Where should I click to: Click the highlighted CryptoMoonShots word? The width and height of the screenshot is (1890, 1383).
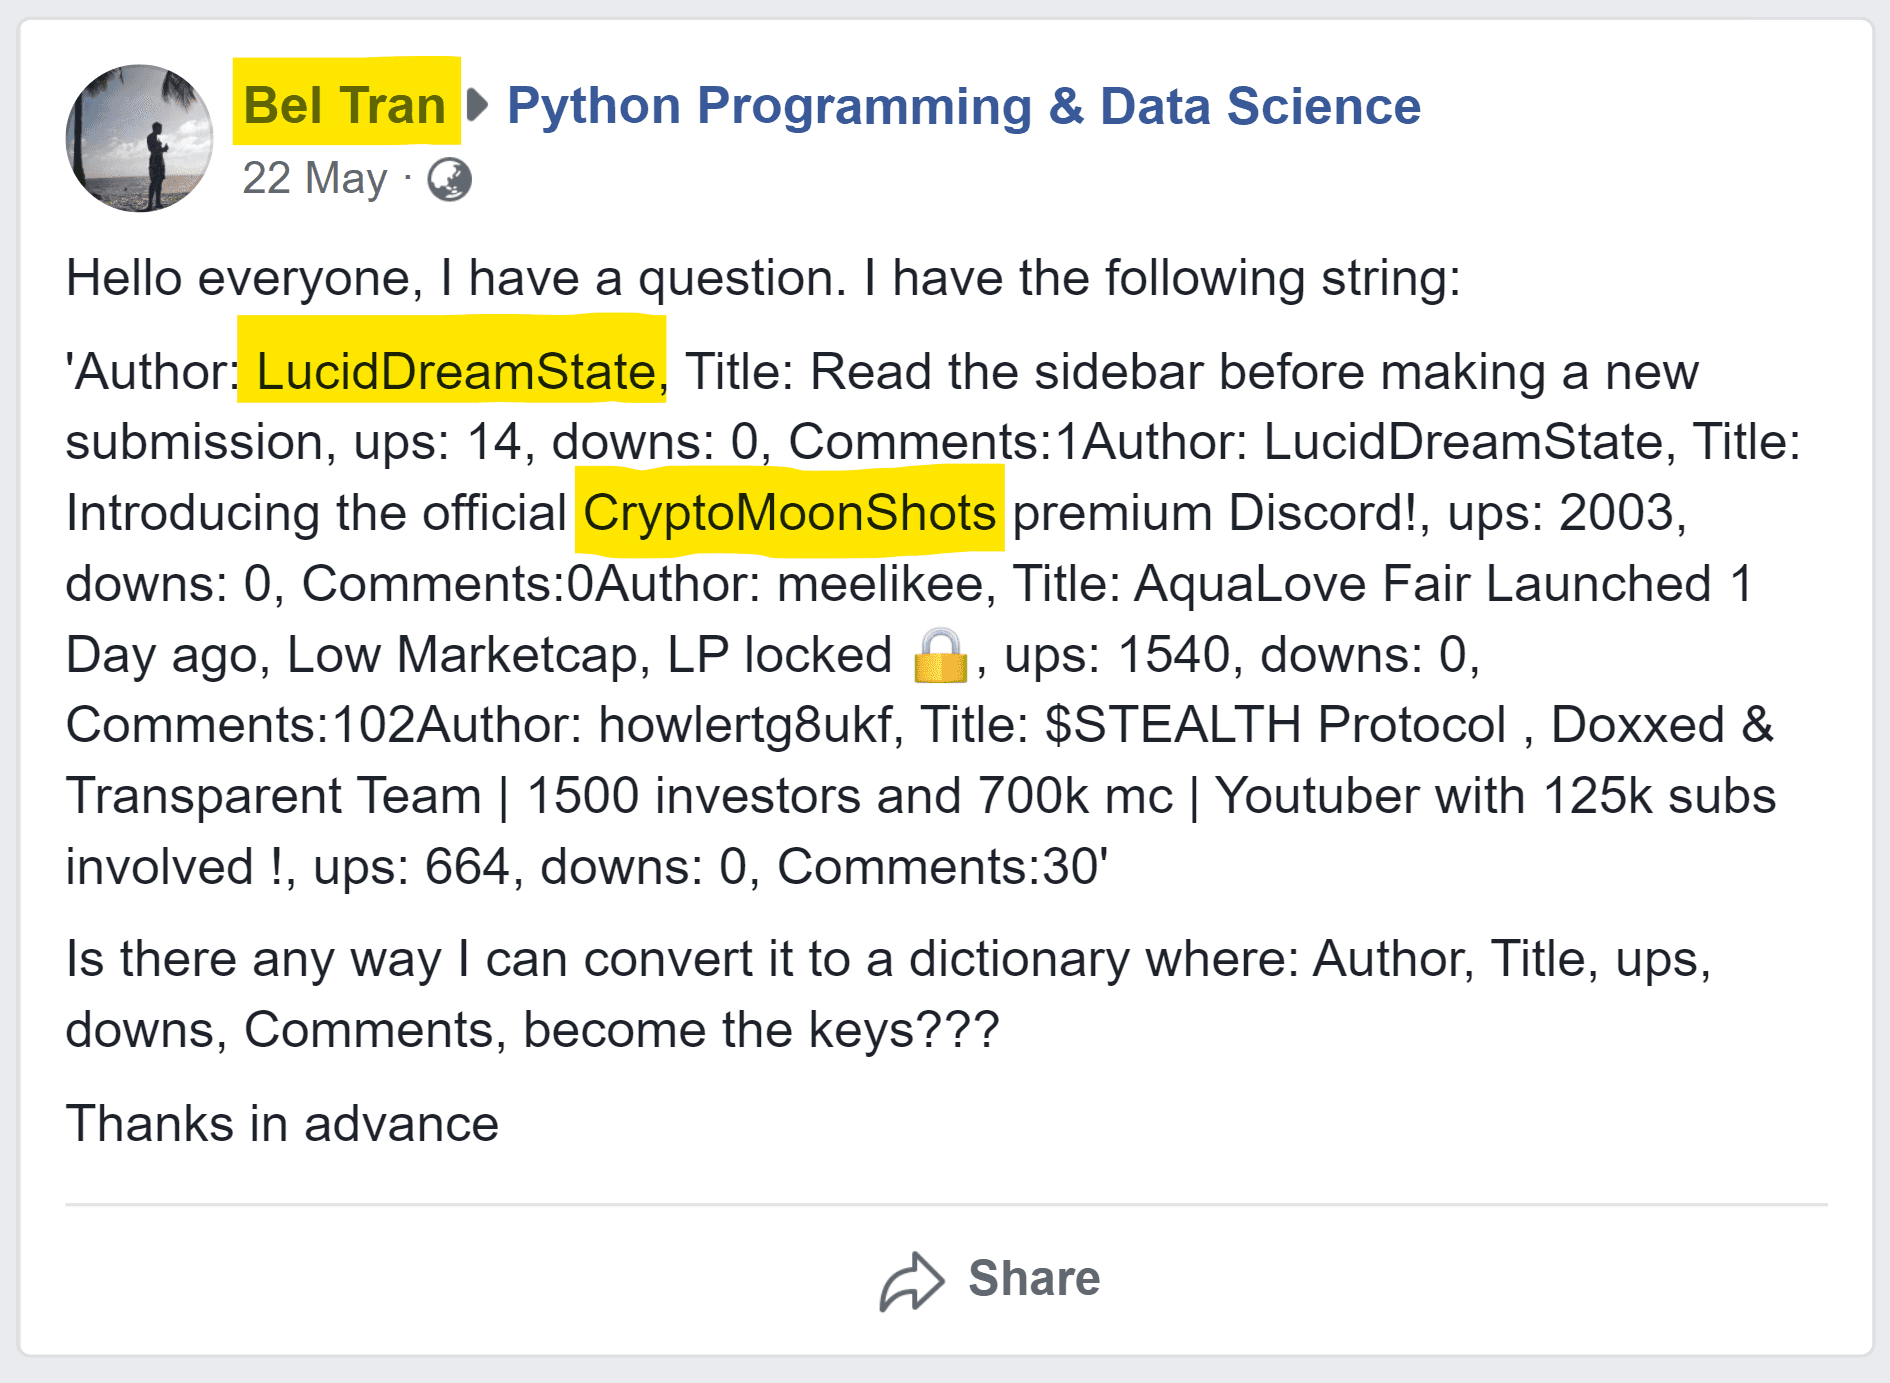pyautogui.click(x=789, y=513)
